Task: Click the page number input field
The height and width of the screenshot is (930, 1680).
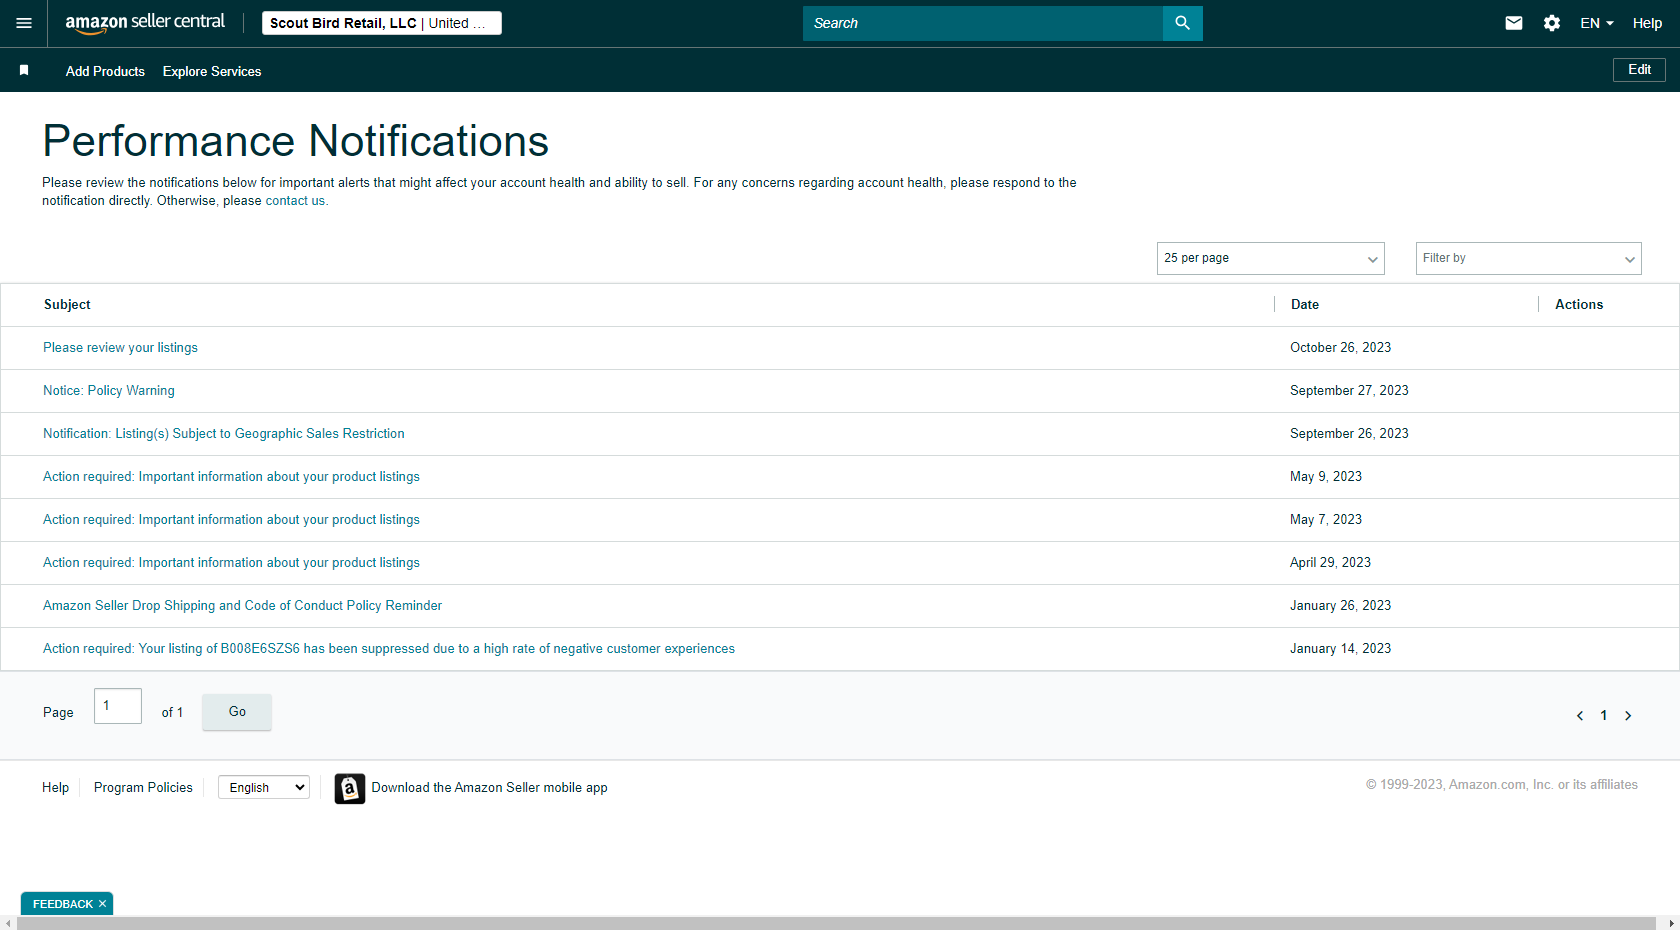Action: [118, 706]
